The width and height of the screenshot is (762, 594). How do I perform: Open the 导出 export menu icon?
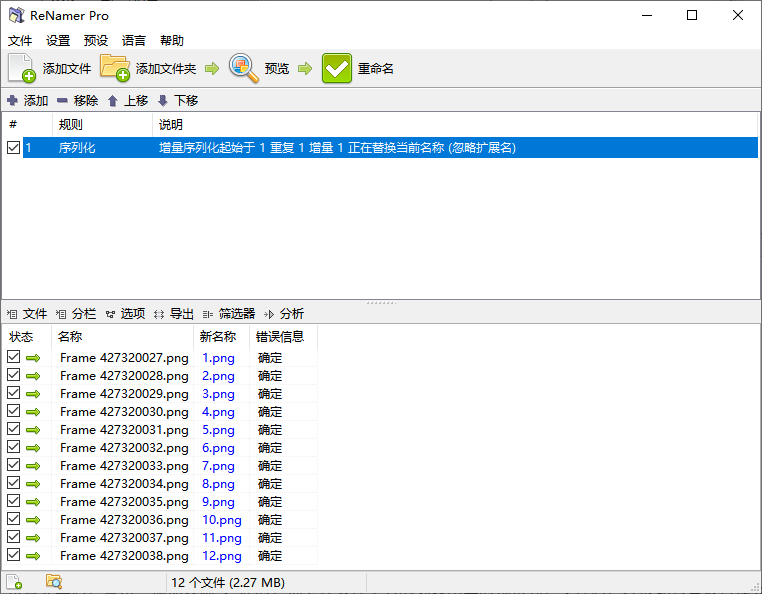tap(159, 314)
